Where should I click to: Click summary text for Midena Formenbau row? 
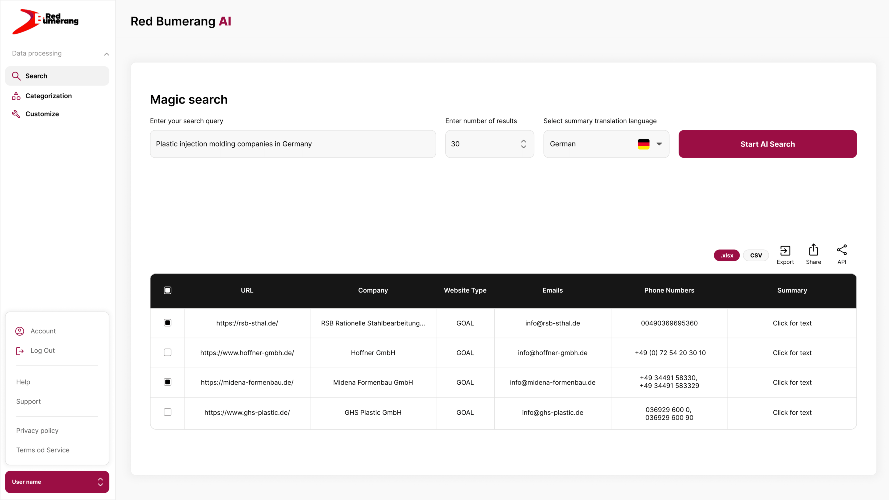point(792,383)
